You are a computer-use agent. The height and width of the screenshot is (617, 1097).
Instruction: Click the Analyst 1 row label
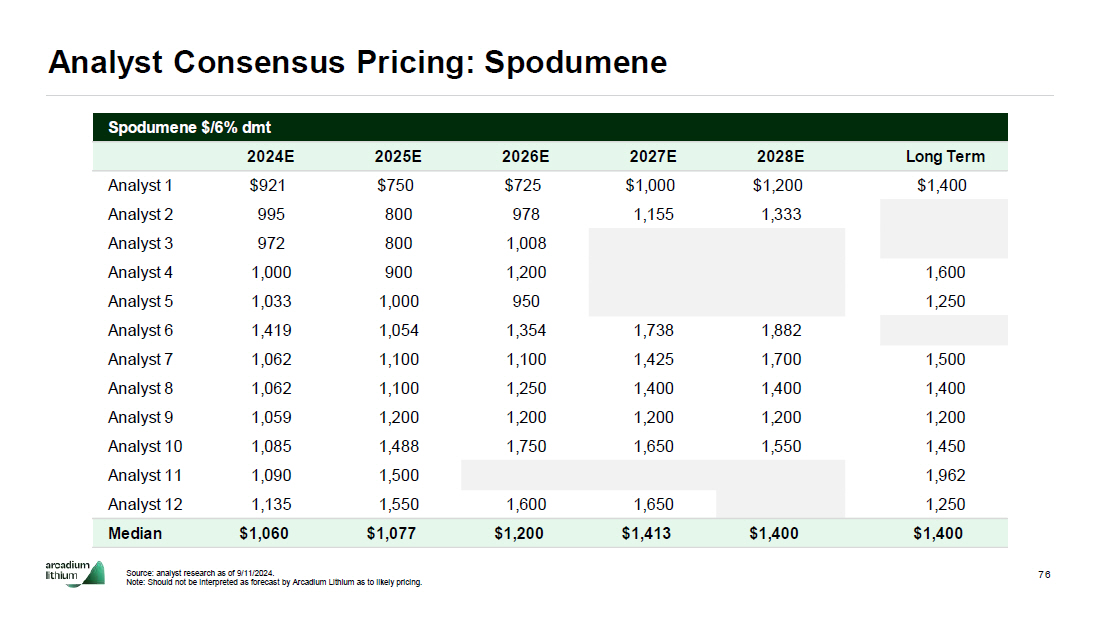tap(140, 185)
